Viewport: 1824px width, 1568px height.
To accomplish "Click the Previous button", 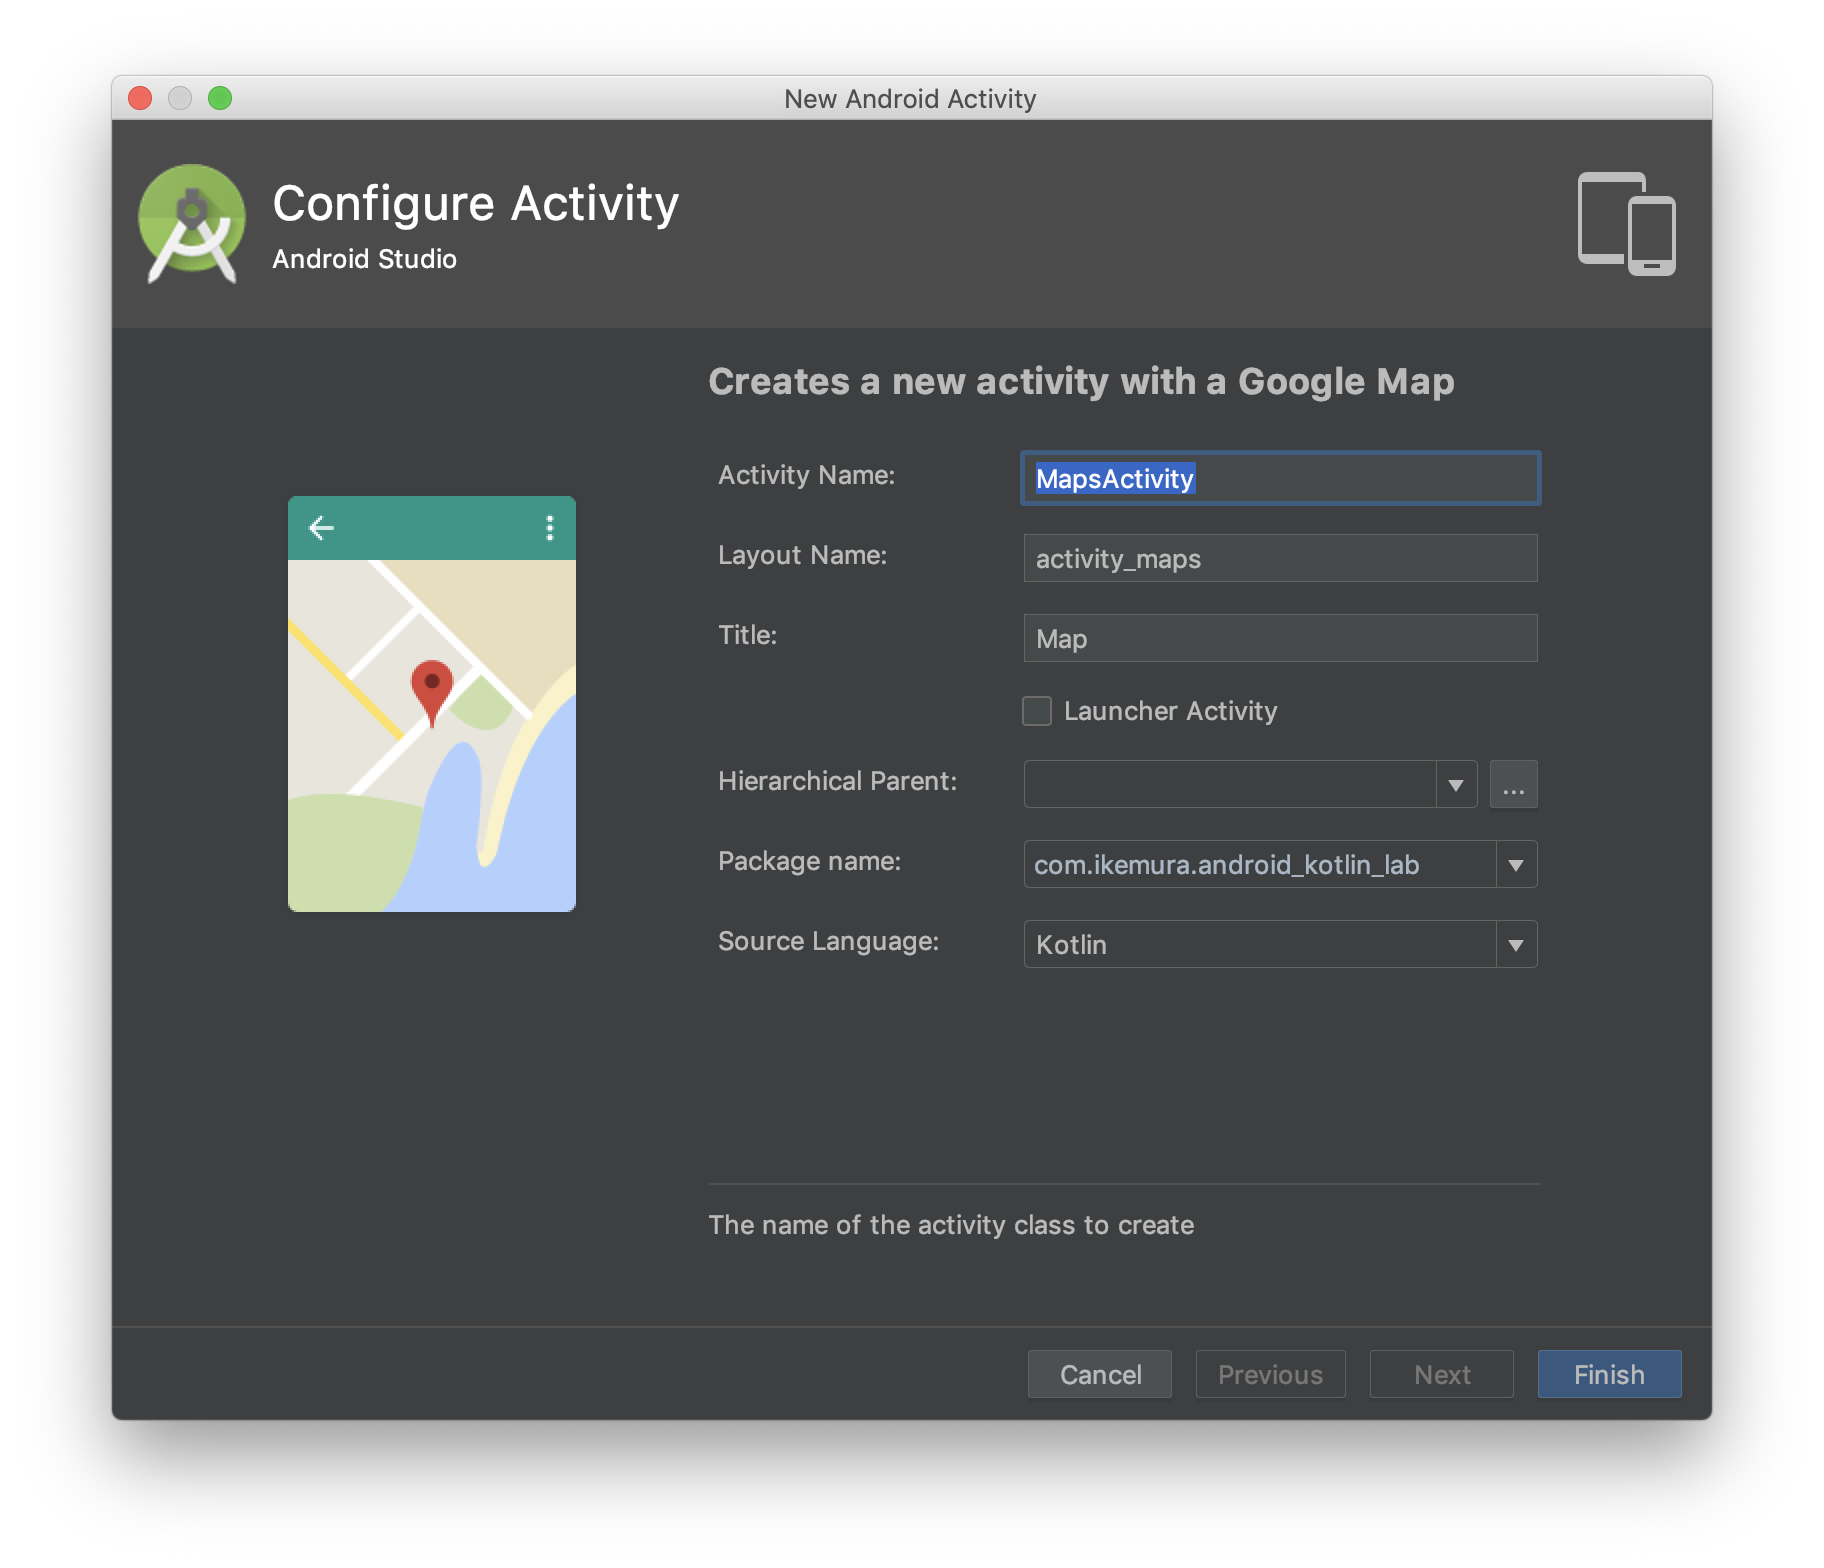I will tap(1270, 1374).
